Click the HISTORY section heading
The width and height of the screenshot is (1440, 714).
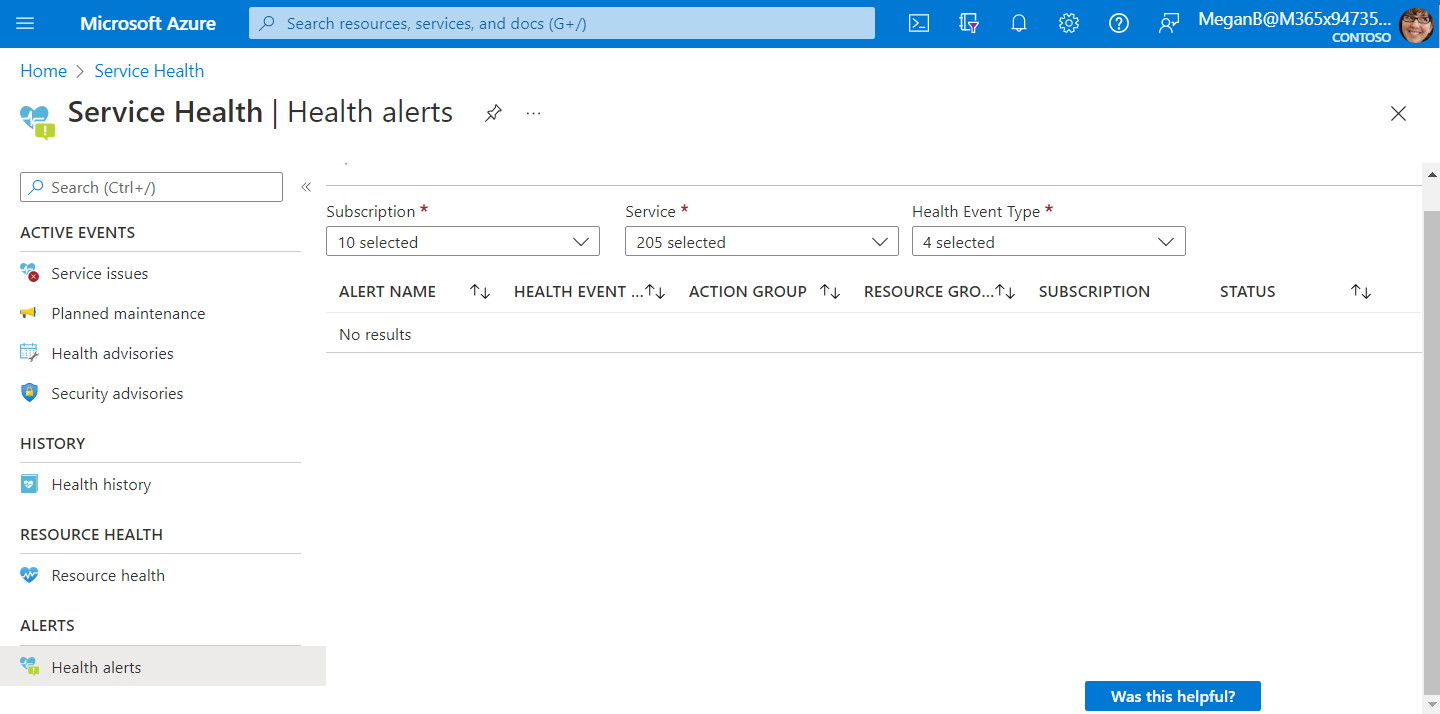coord(52,444)
